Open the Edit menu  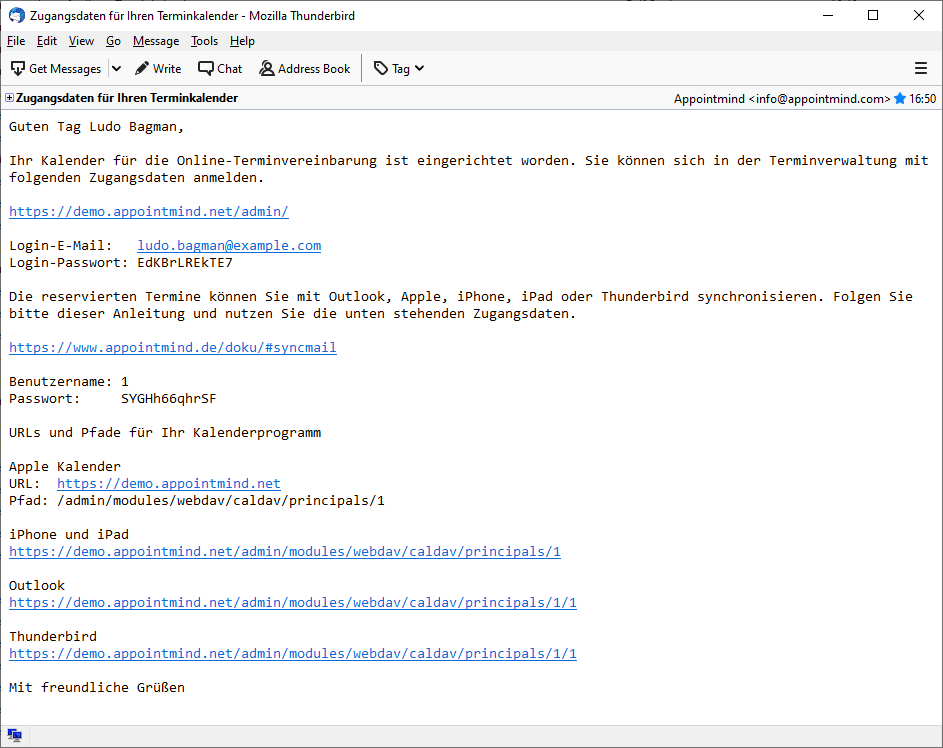[46, 41]
